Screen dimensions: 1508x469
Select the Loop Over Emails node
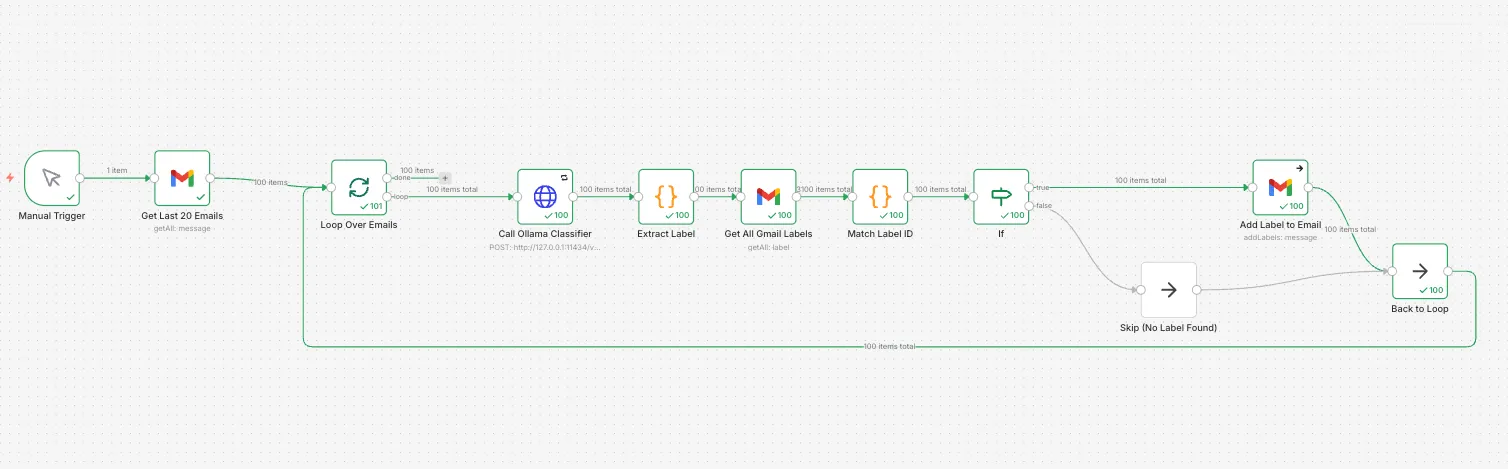(358, 187)
